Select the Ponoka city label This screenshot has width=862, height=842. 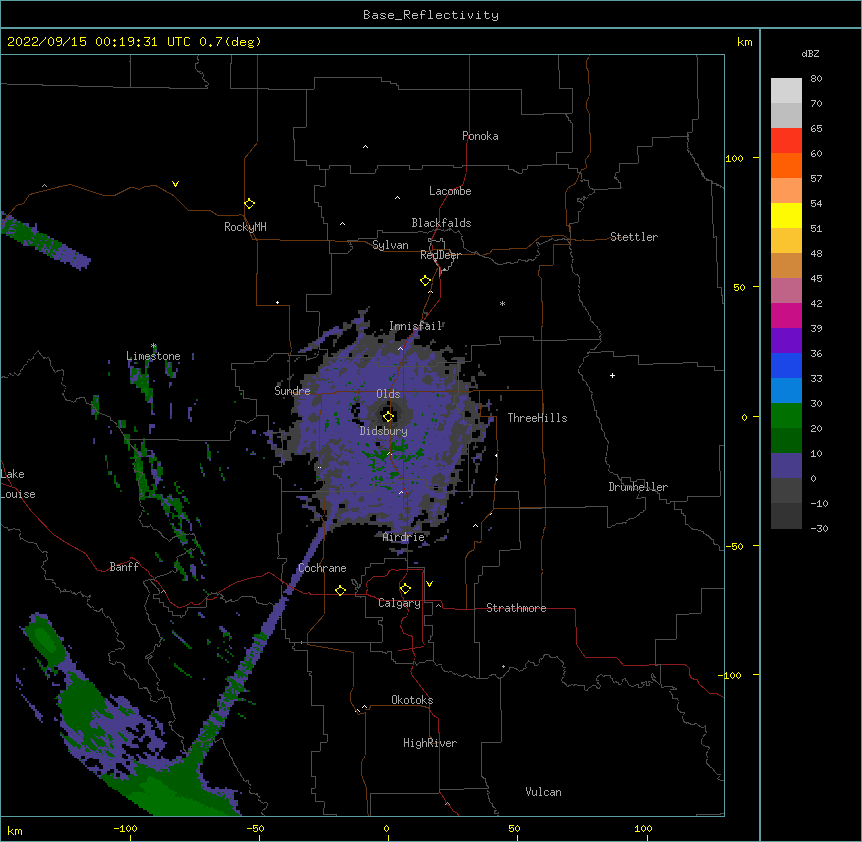click(480, 136)
